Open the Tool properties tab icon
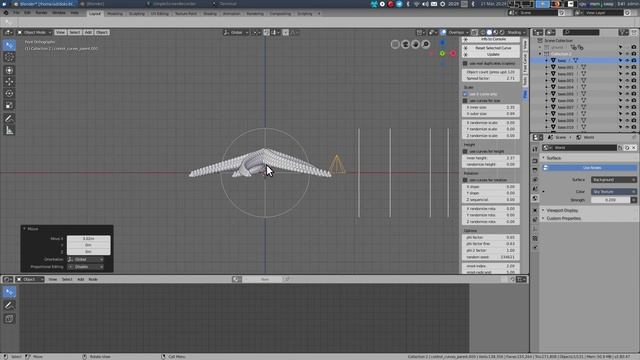The height and width of the screenshot is (360, 640). 535,149
